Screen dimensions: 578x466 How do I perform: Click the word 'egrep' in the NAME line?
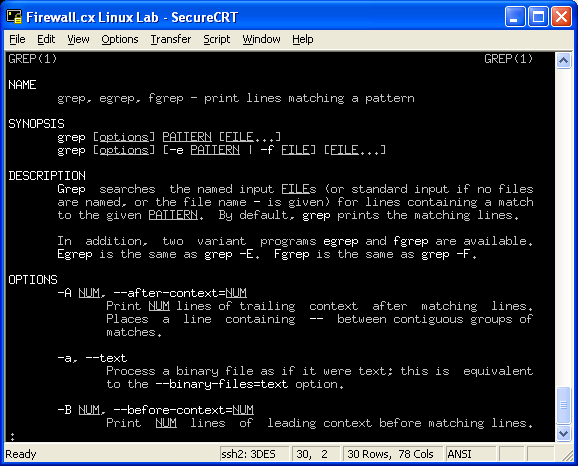[117, 98]
